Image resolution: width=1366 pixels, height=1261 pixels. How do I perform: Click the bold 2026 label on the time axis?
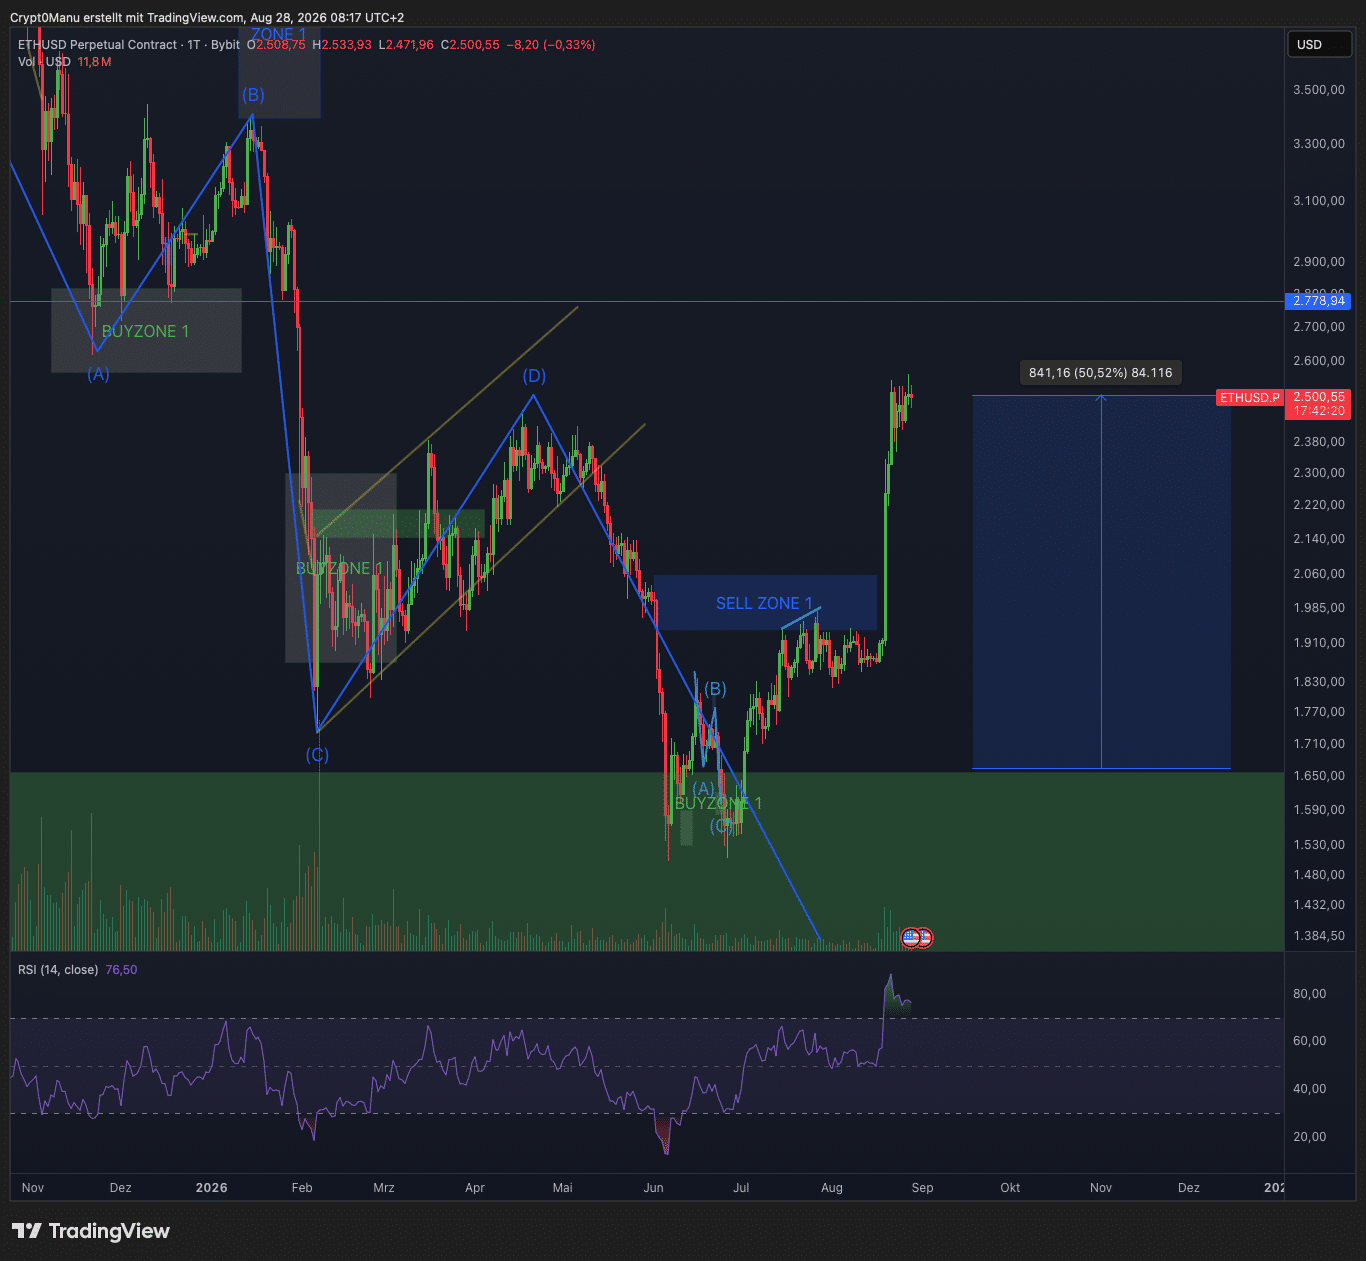point(212,1188)
